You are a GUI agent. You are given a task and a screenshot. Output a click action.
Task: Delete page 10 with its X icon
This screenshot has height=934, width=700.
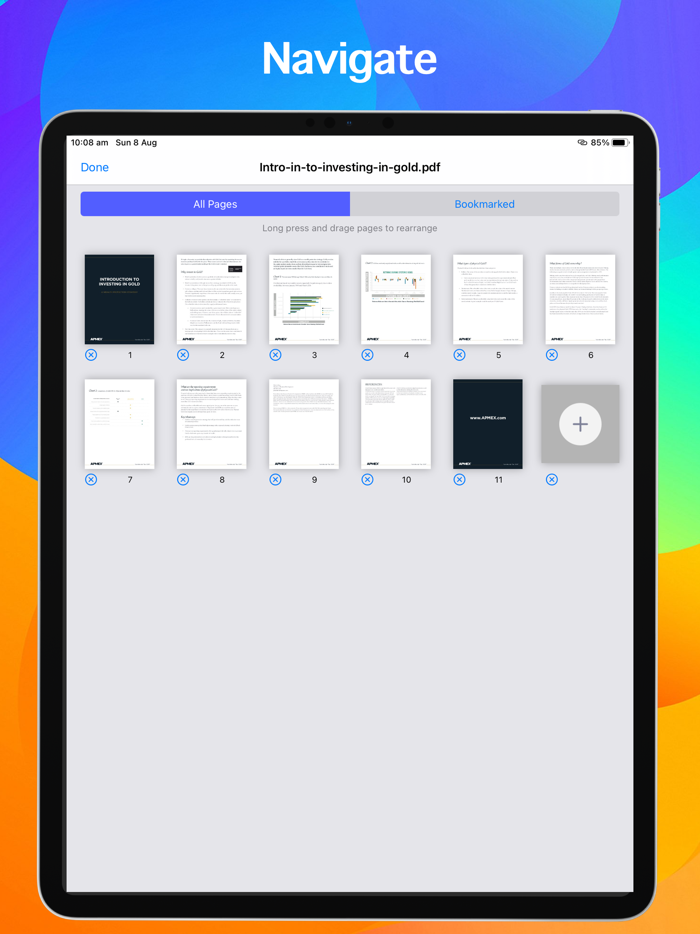pos(368,480)
